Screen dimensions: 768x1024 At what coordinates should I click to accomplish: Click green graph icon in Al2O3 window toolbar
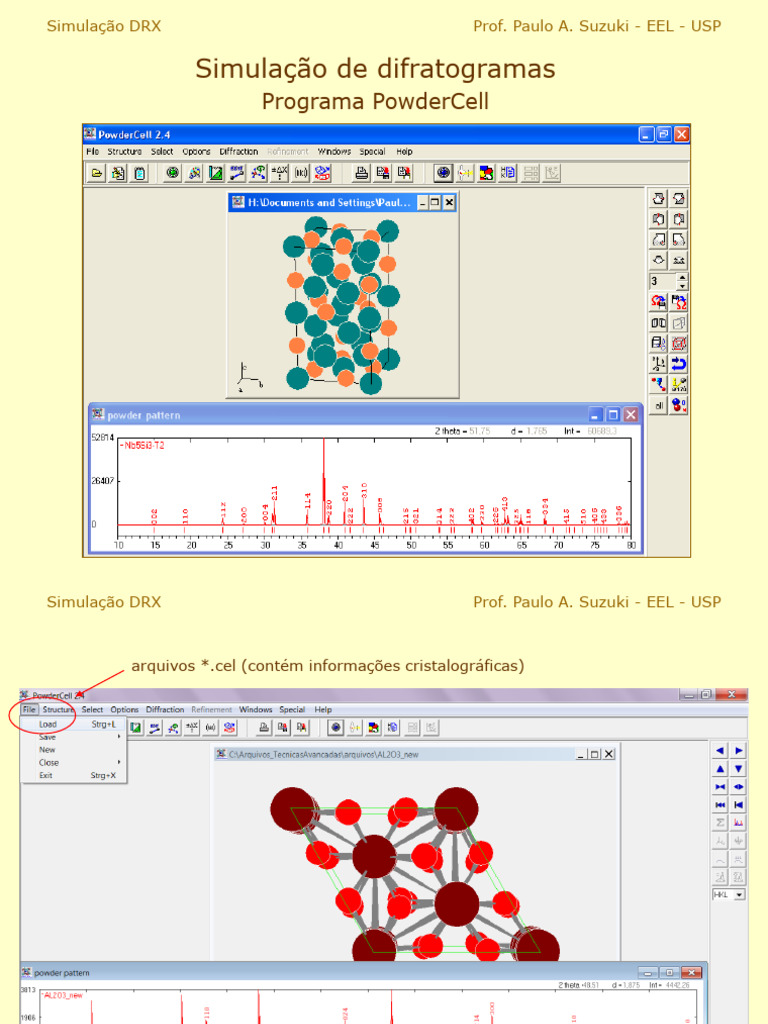click(135, 728)
